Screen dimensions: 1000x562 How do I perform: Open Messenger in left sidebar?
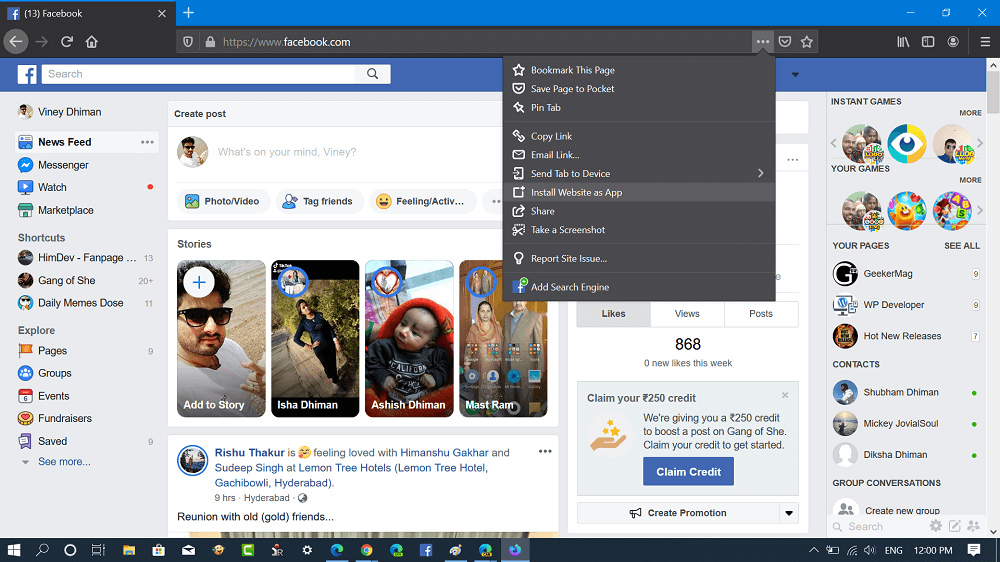click(63, 165)
